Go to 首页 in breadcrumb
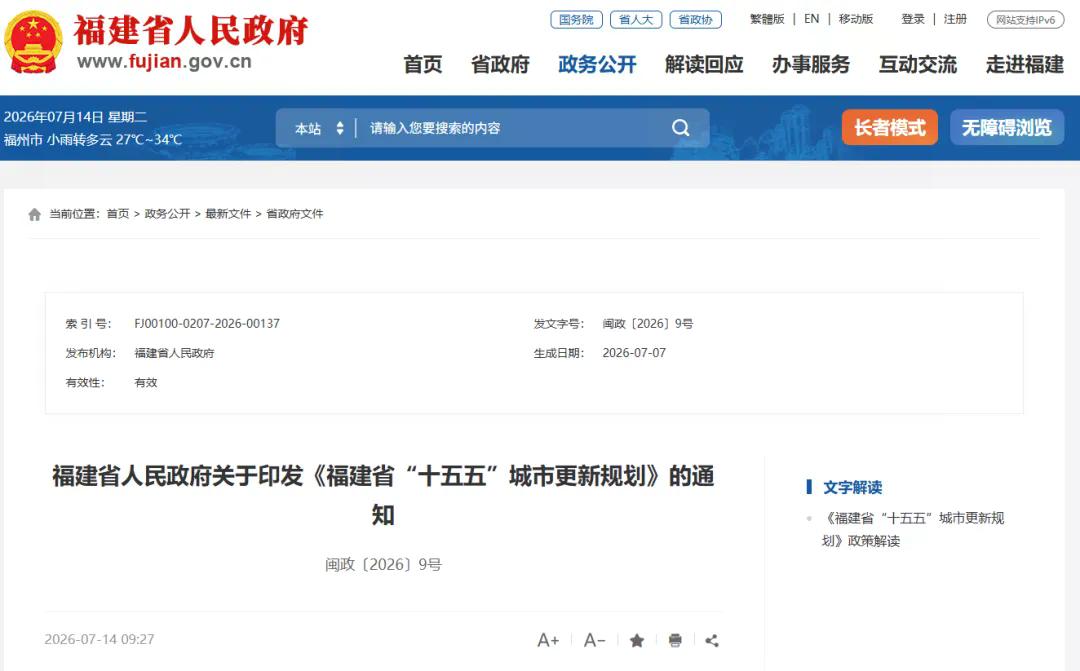 pos(118,214)
